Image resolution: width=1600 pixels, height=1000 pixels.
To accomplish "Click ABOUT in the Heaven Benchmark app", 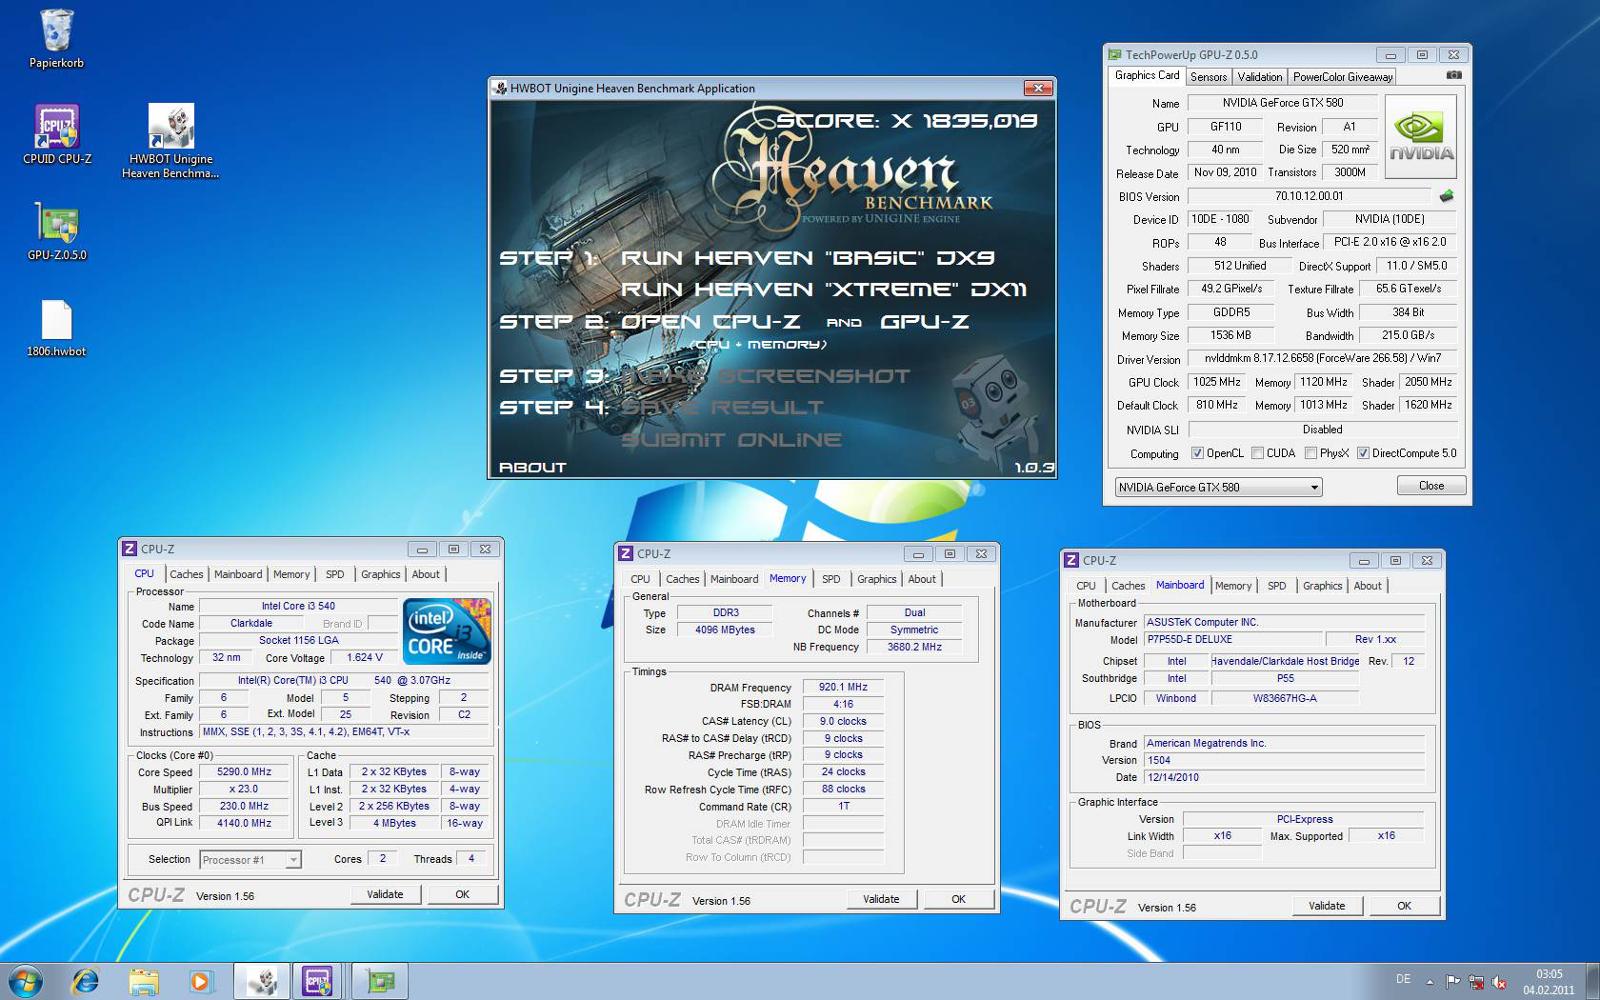I will click(x=532, y=467).
